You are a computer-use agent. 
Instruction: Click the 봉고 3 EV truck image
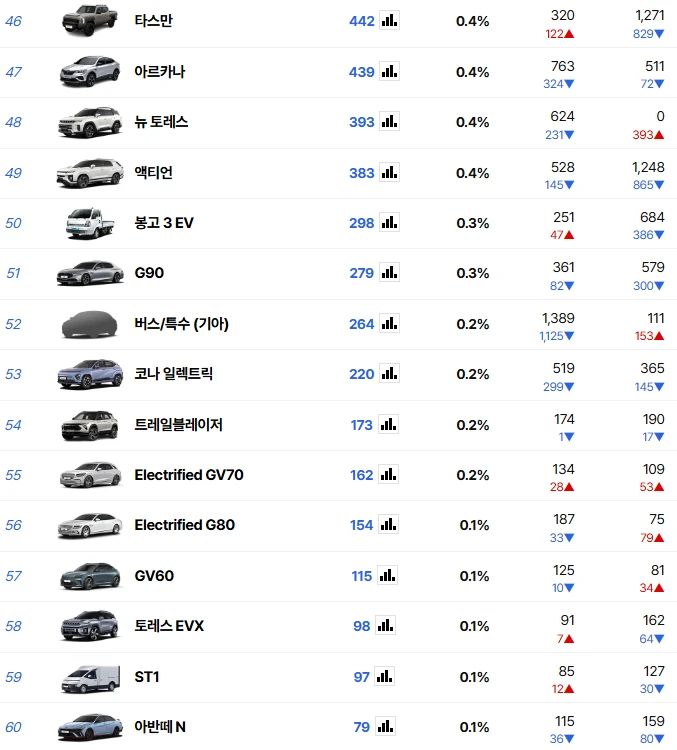[x=90, y=223]
